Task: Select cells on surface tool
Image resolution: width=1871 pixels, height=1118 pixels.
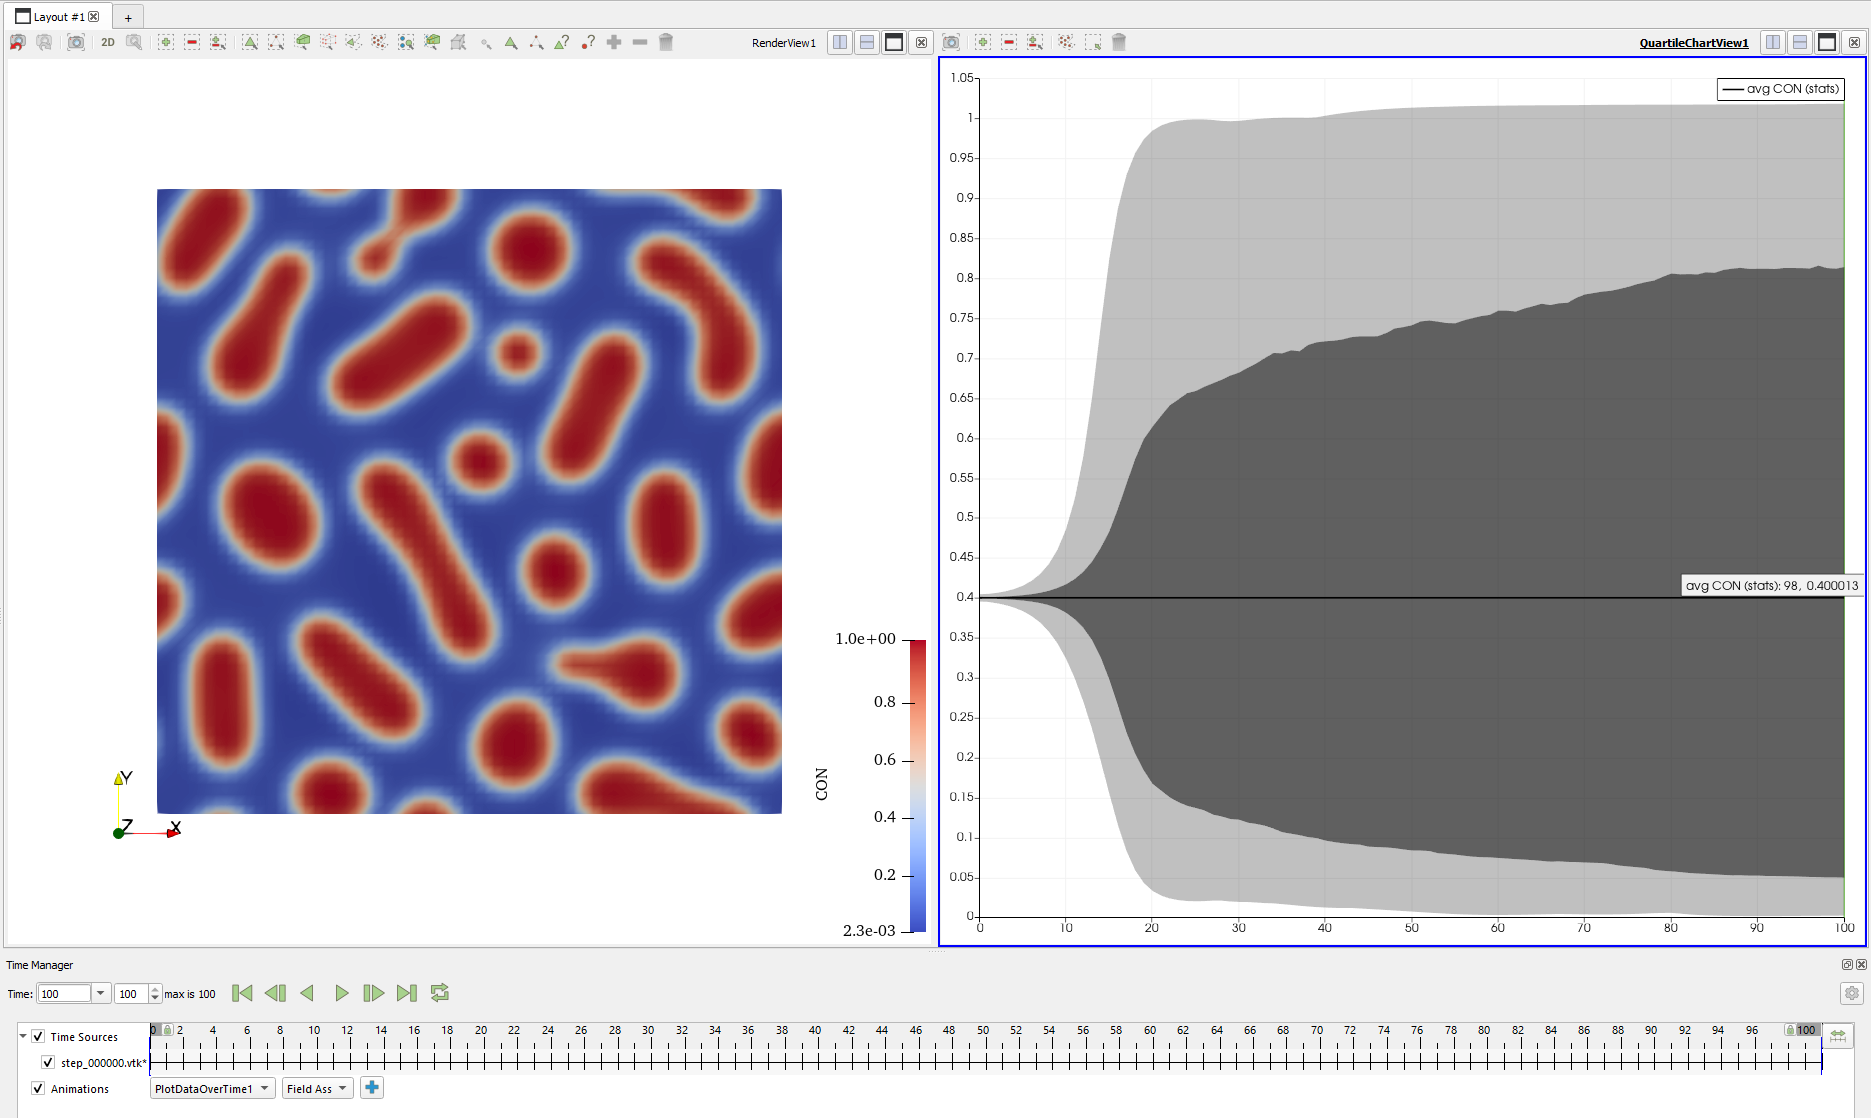Action: (x=250, y=42)
